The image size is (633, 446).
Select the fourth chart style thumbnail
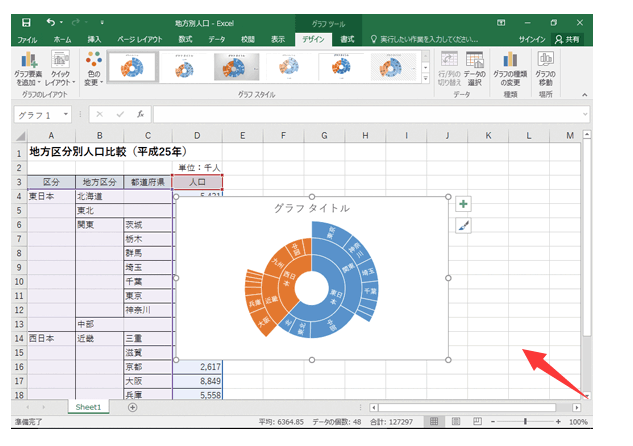tap(289, 67)
